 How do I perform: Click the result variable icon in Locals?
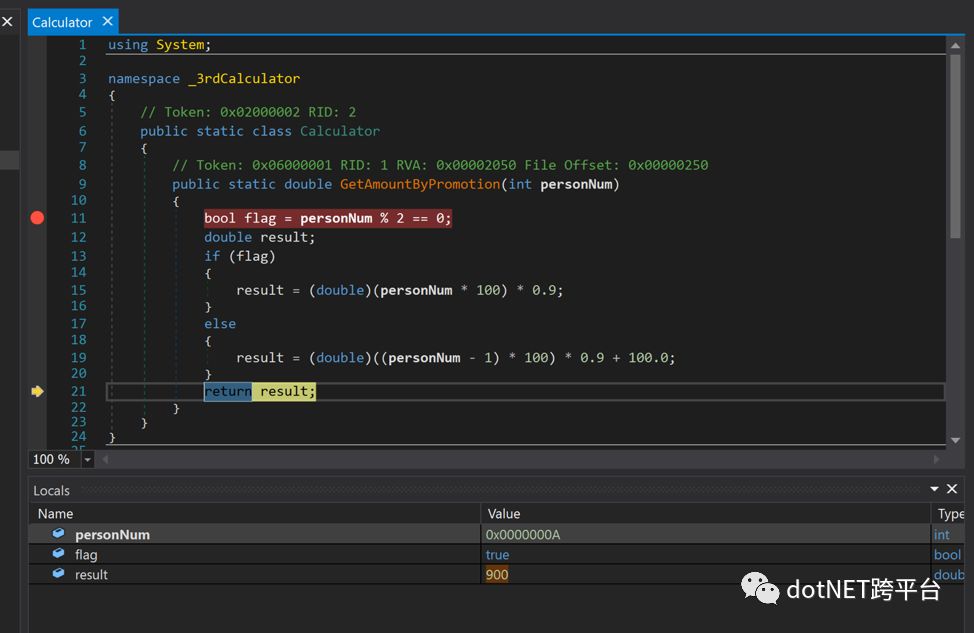coord(58,573)
